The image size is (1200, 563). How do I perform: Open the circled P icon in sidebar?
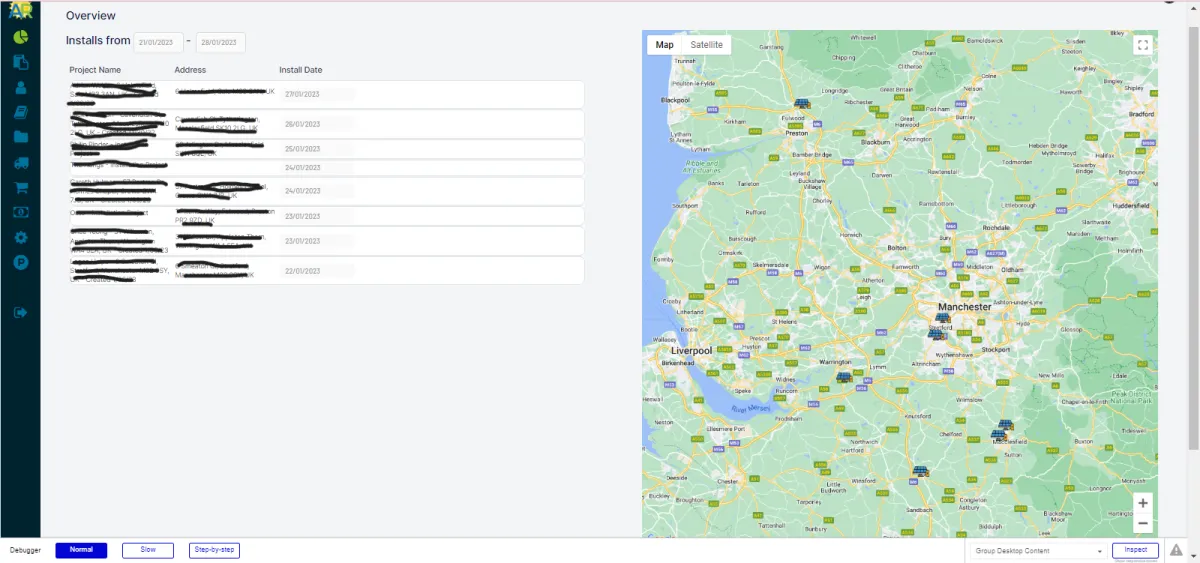tap(20, 263)
